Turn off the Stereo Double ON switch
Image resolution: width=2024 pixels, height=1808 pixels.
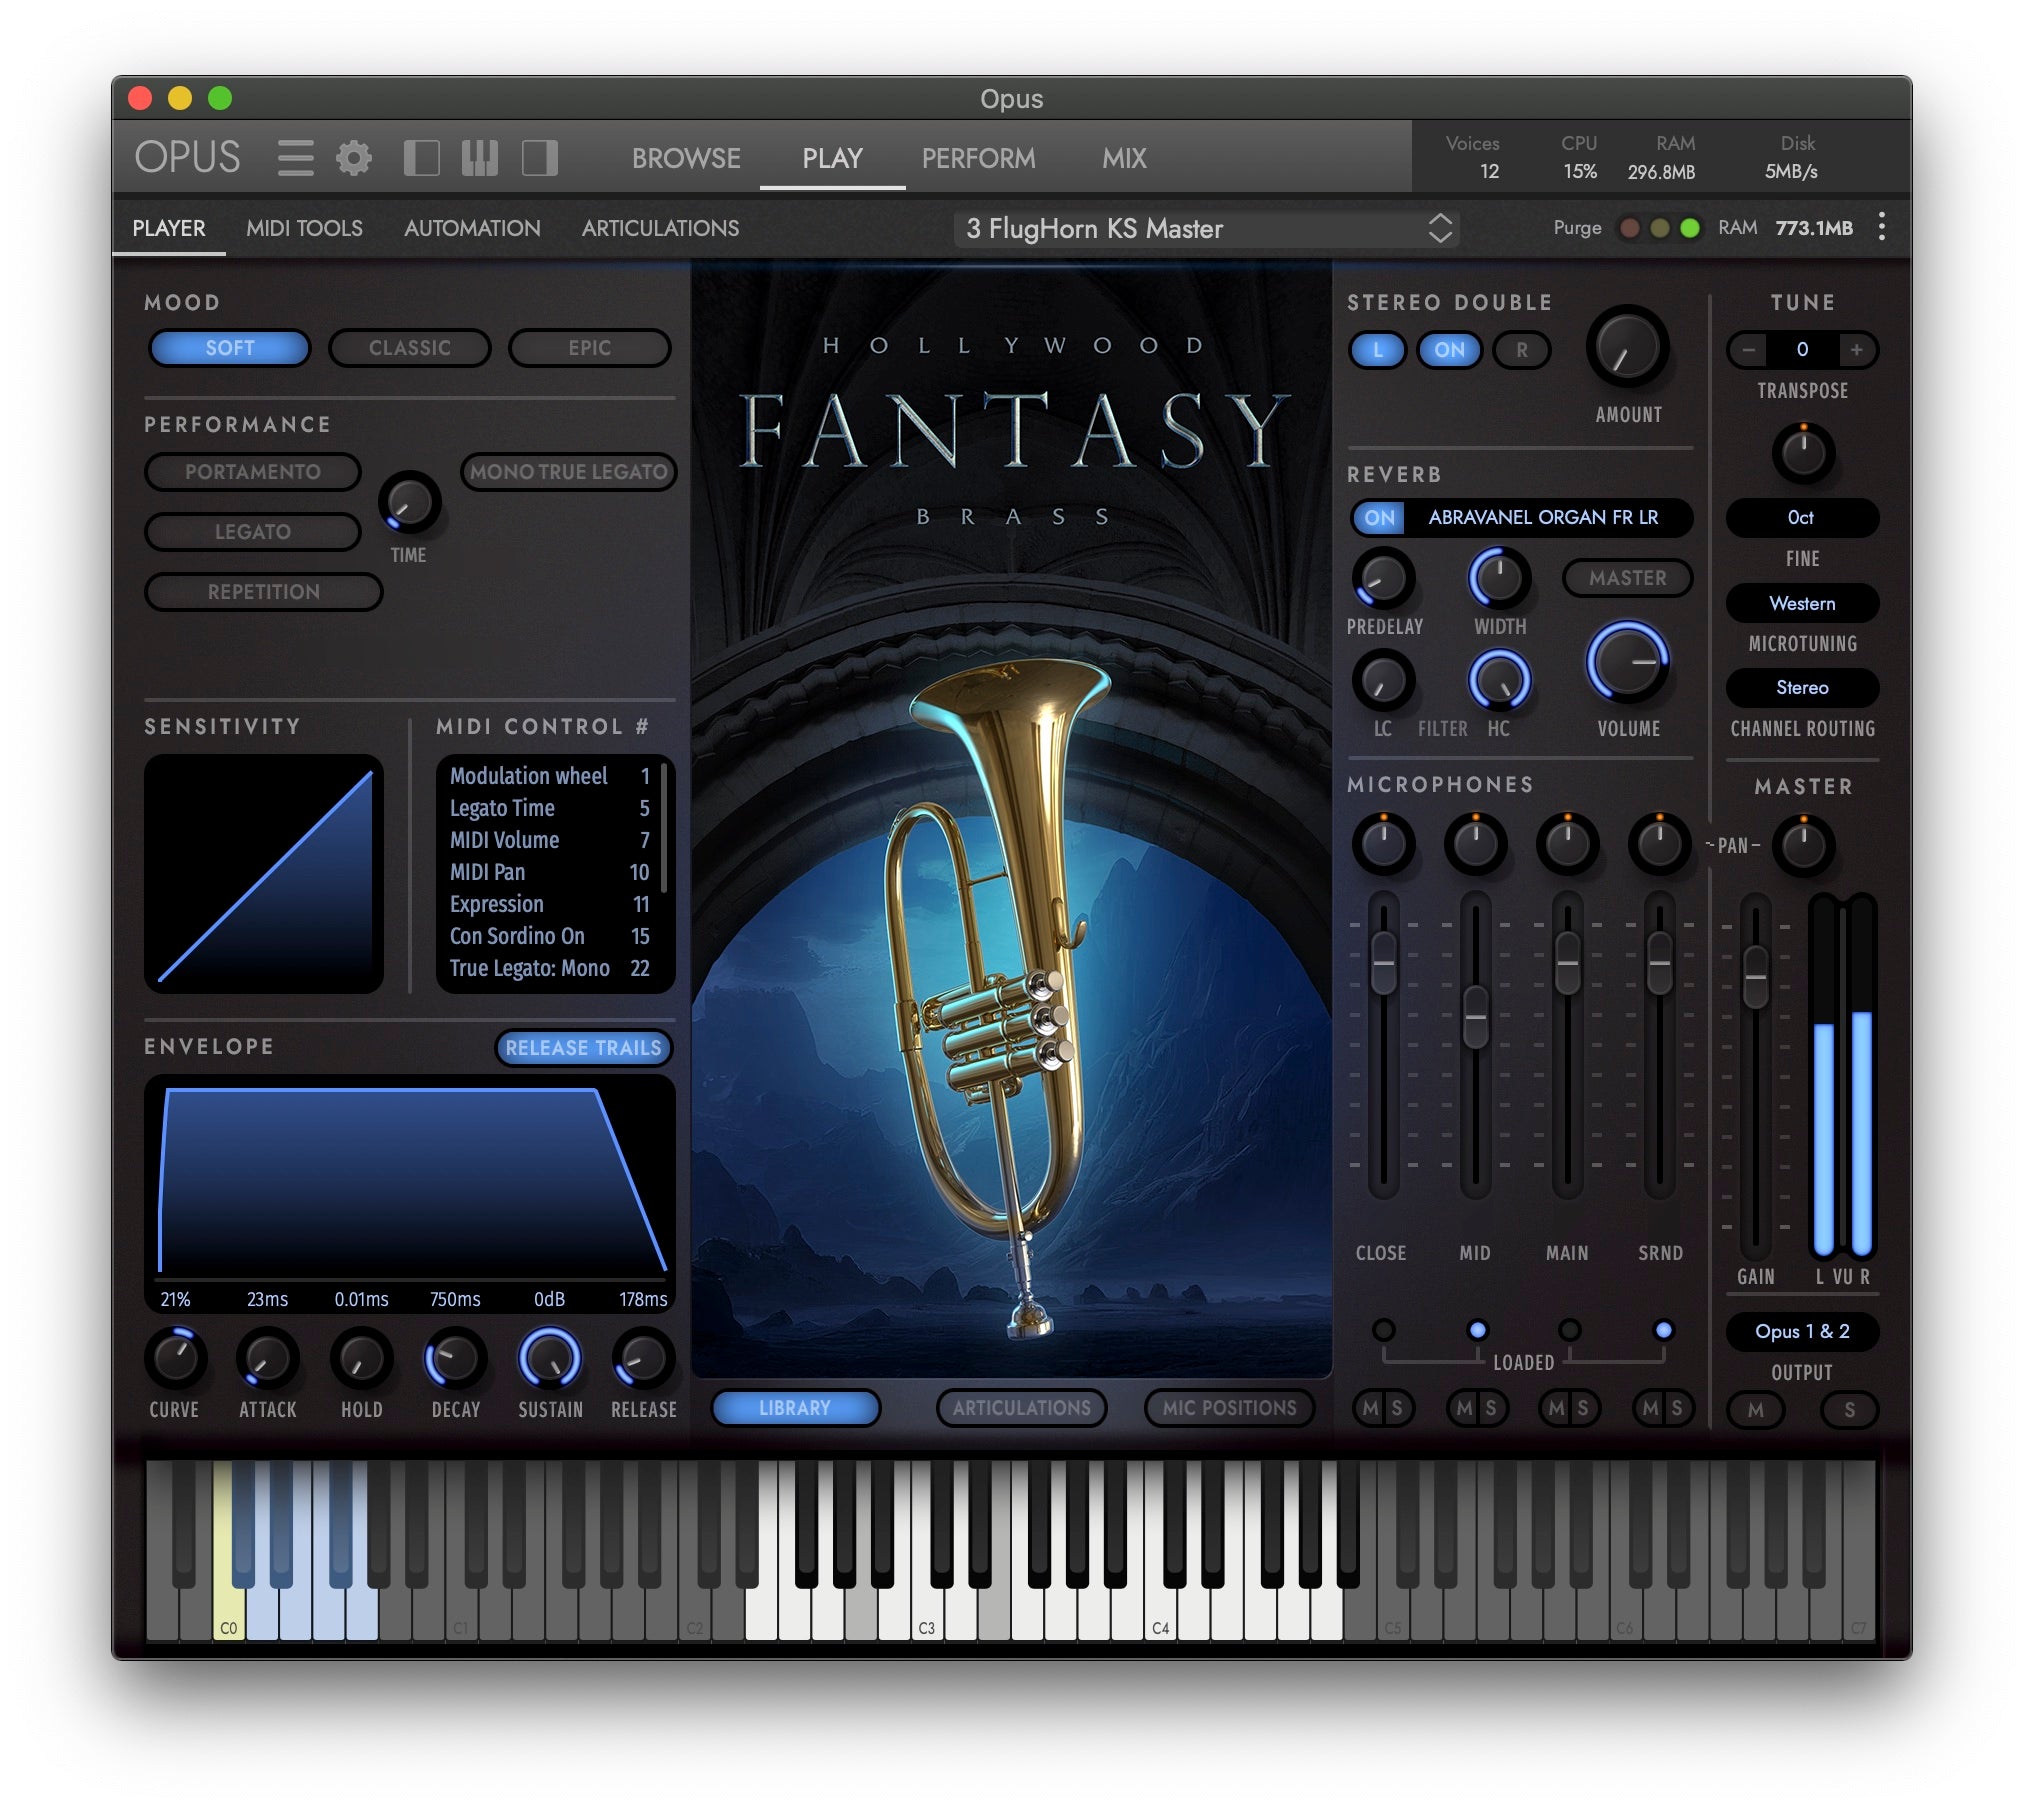(1449, 350)
